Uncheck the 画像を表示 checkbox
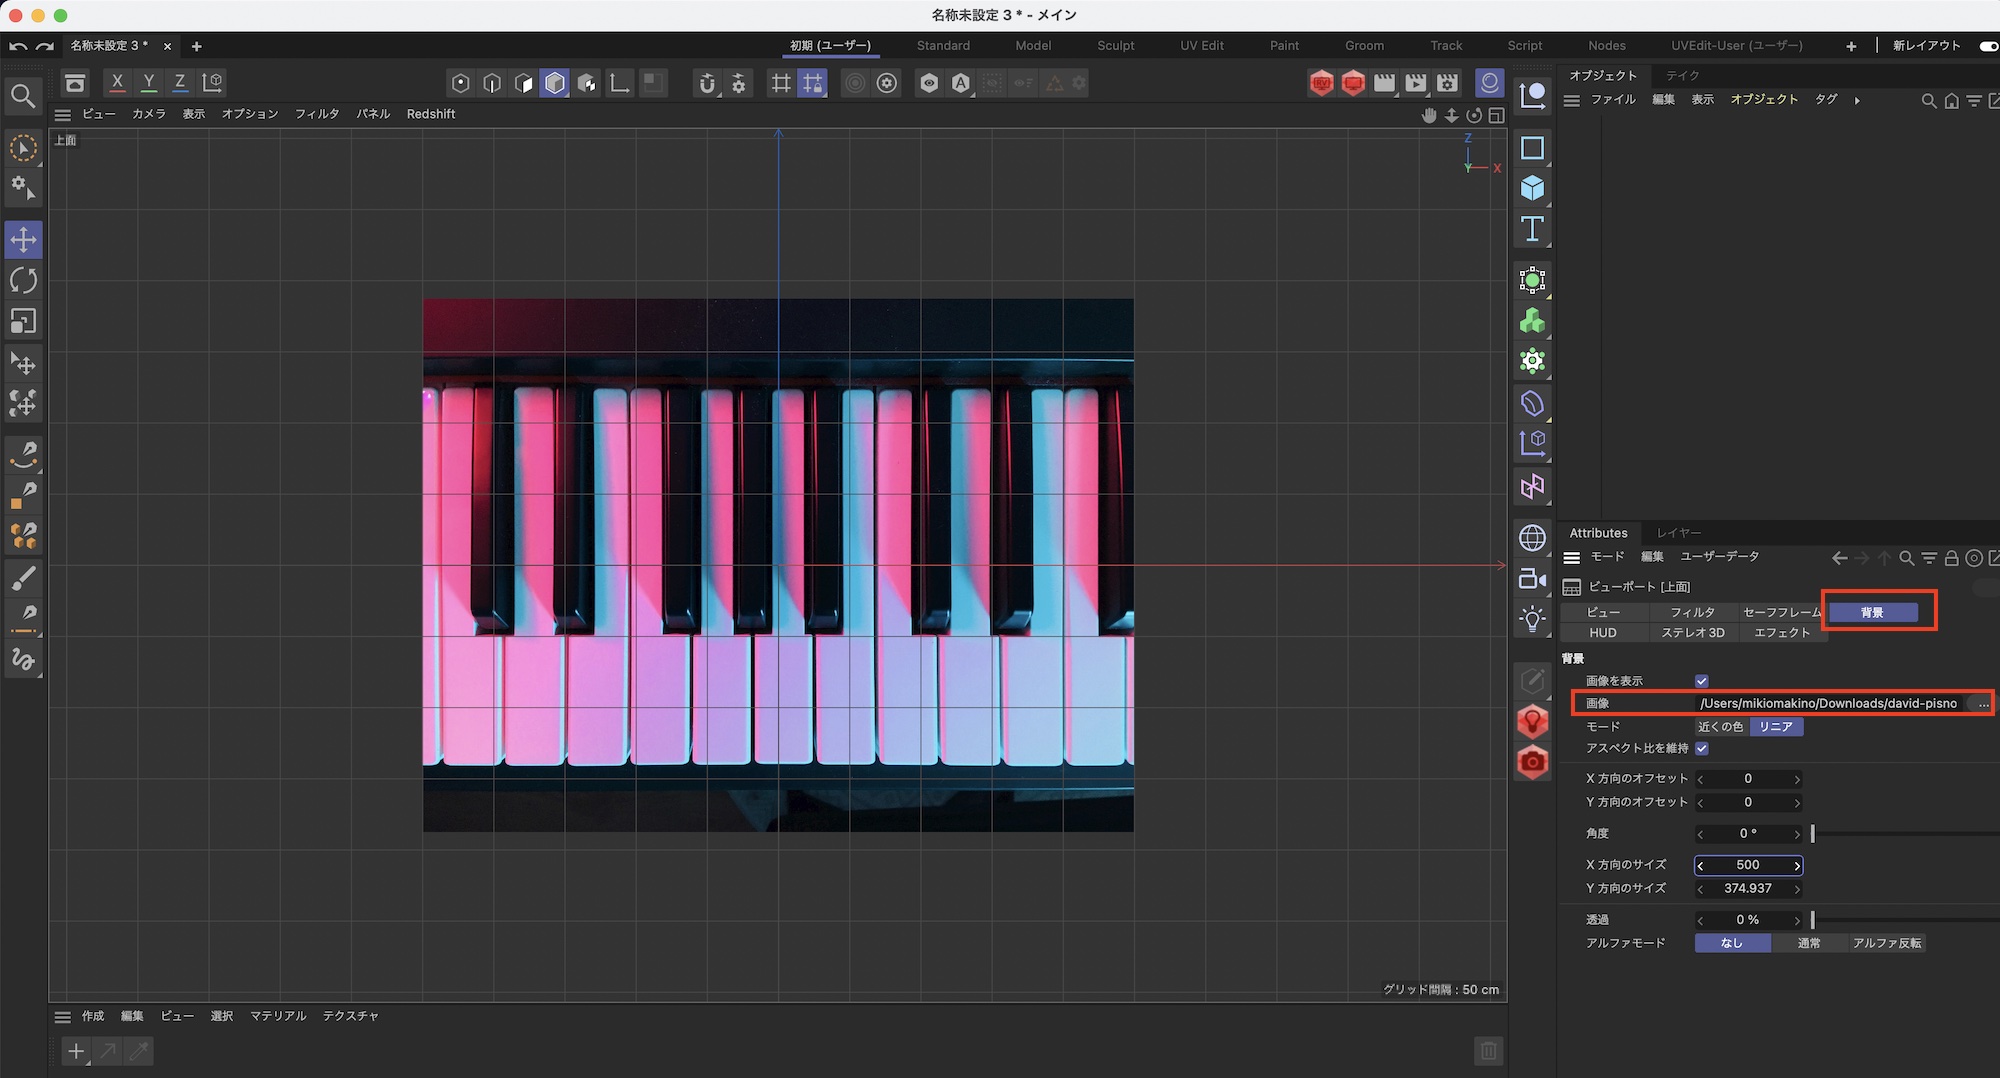 tap(1701, 681)
